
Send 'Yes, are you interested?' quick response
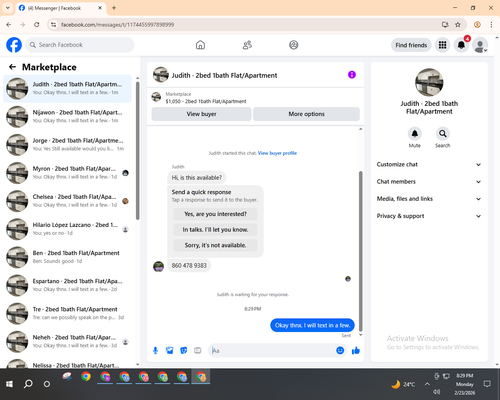(x=215, y=214)
